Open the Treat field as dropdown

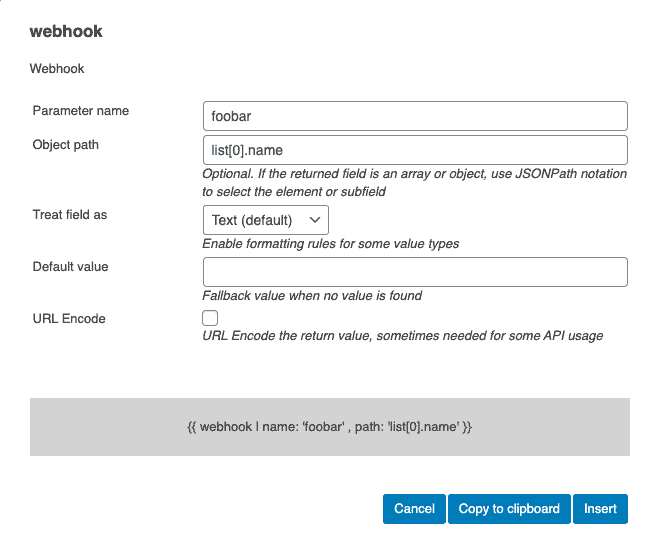(265, 219)
